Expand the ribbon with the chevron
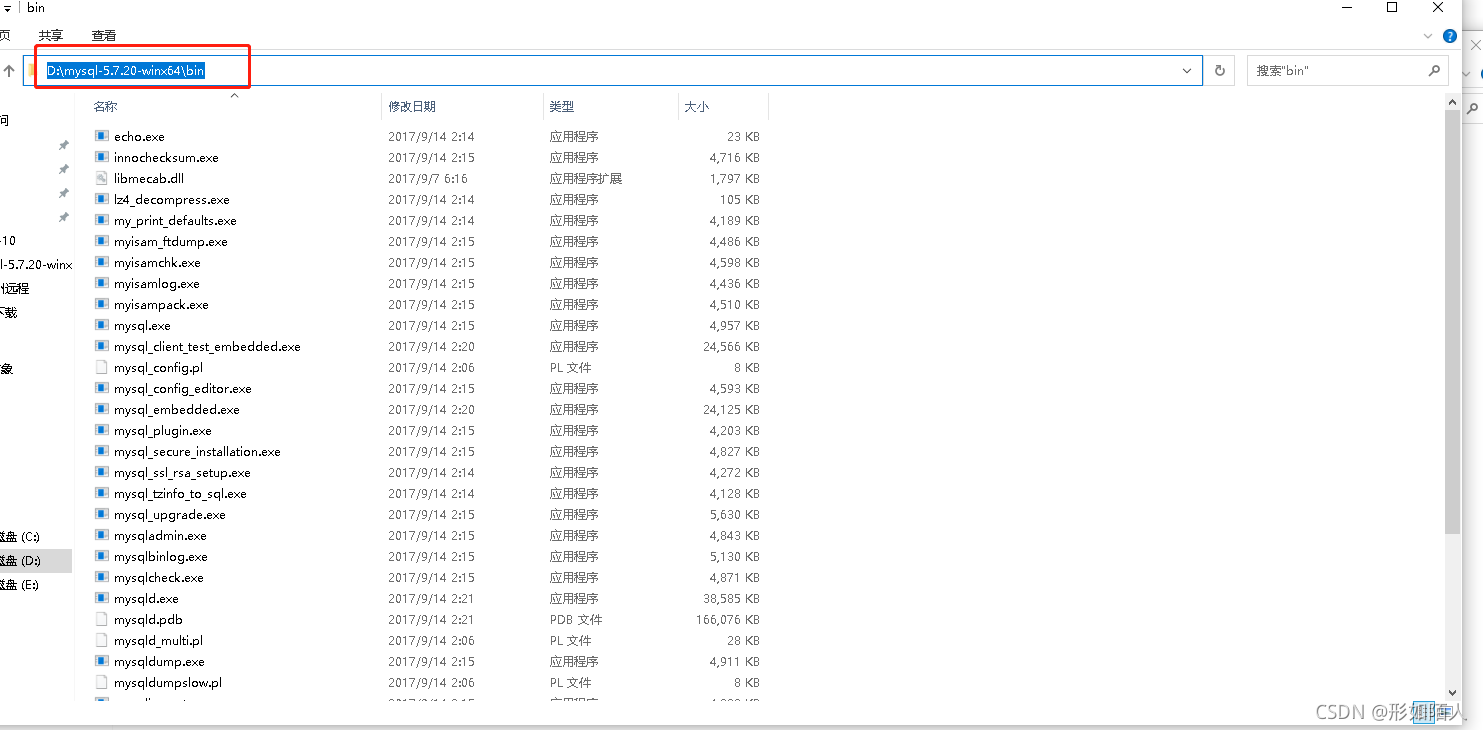Viewport: 1483px width, 730px height. pyautogui.click(x=1428, y=35)
